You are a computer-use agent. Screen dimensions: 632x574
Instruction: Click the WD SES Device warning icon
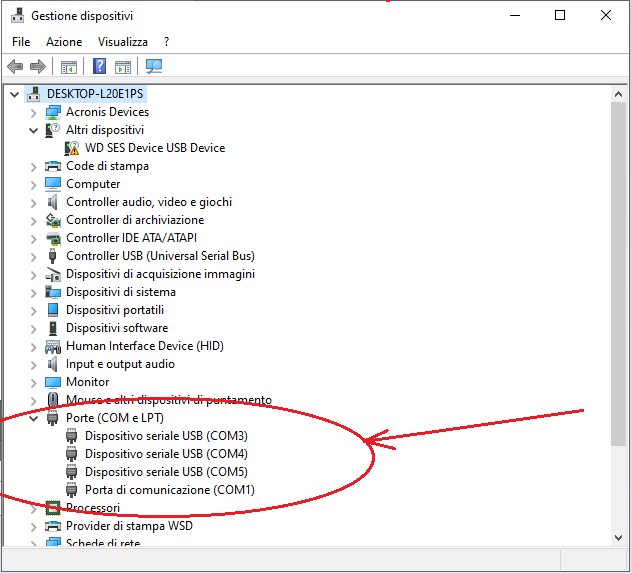pyautogui.click(x=72, y=148)
